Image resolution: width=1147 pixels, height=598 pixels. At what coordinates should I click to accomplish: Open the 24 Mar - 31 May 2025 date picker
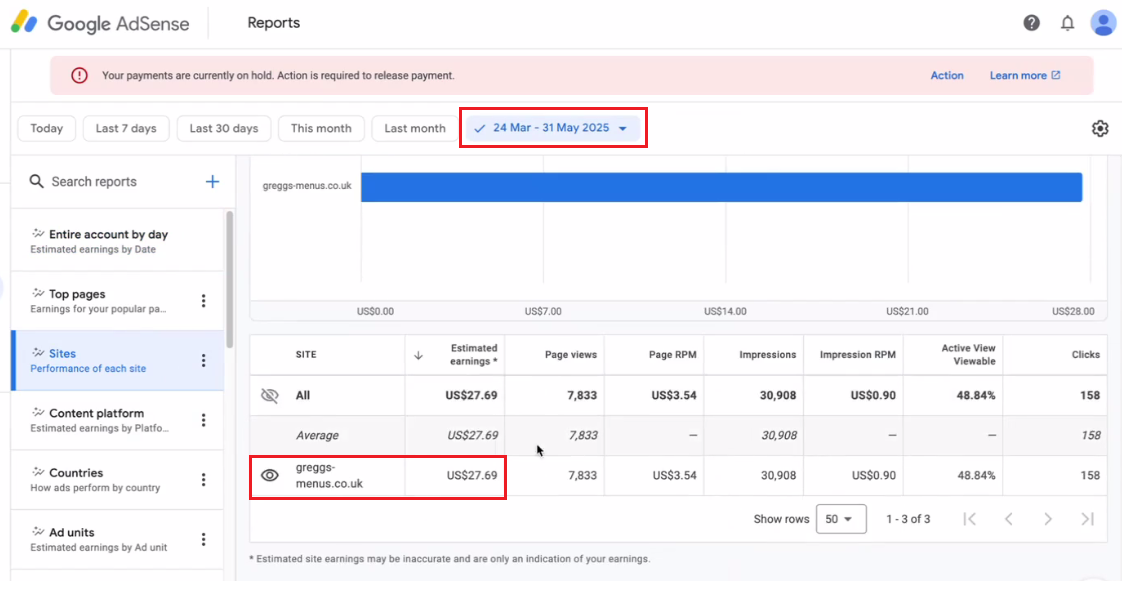pyautogui.click(x=553, y=128)
